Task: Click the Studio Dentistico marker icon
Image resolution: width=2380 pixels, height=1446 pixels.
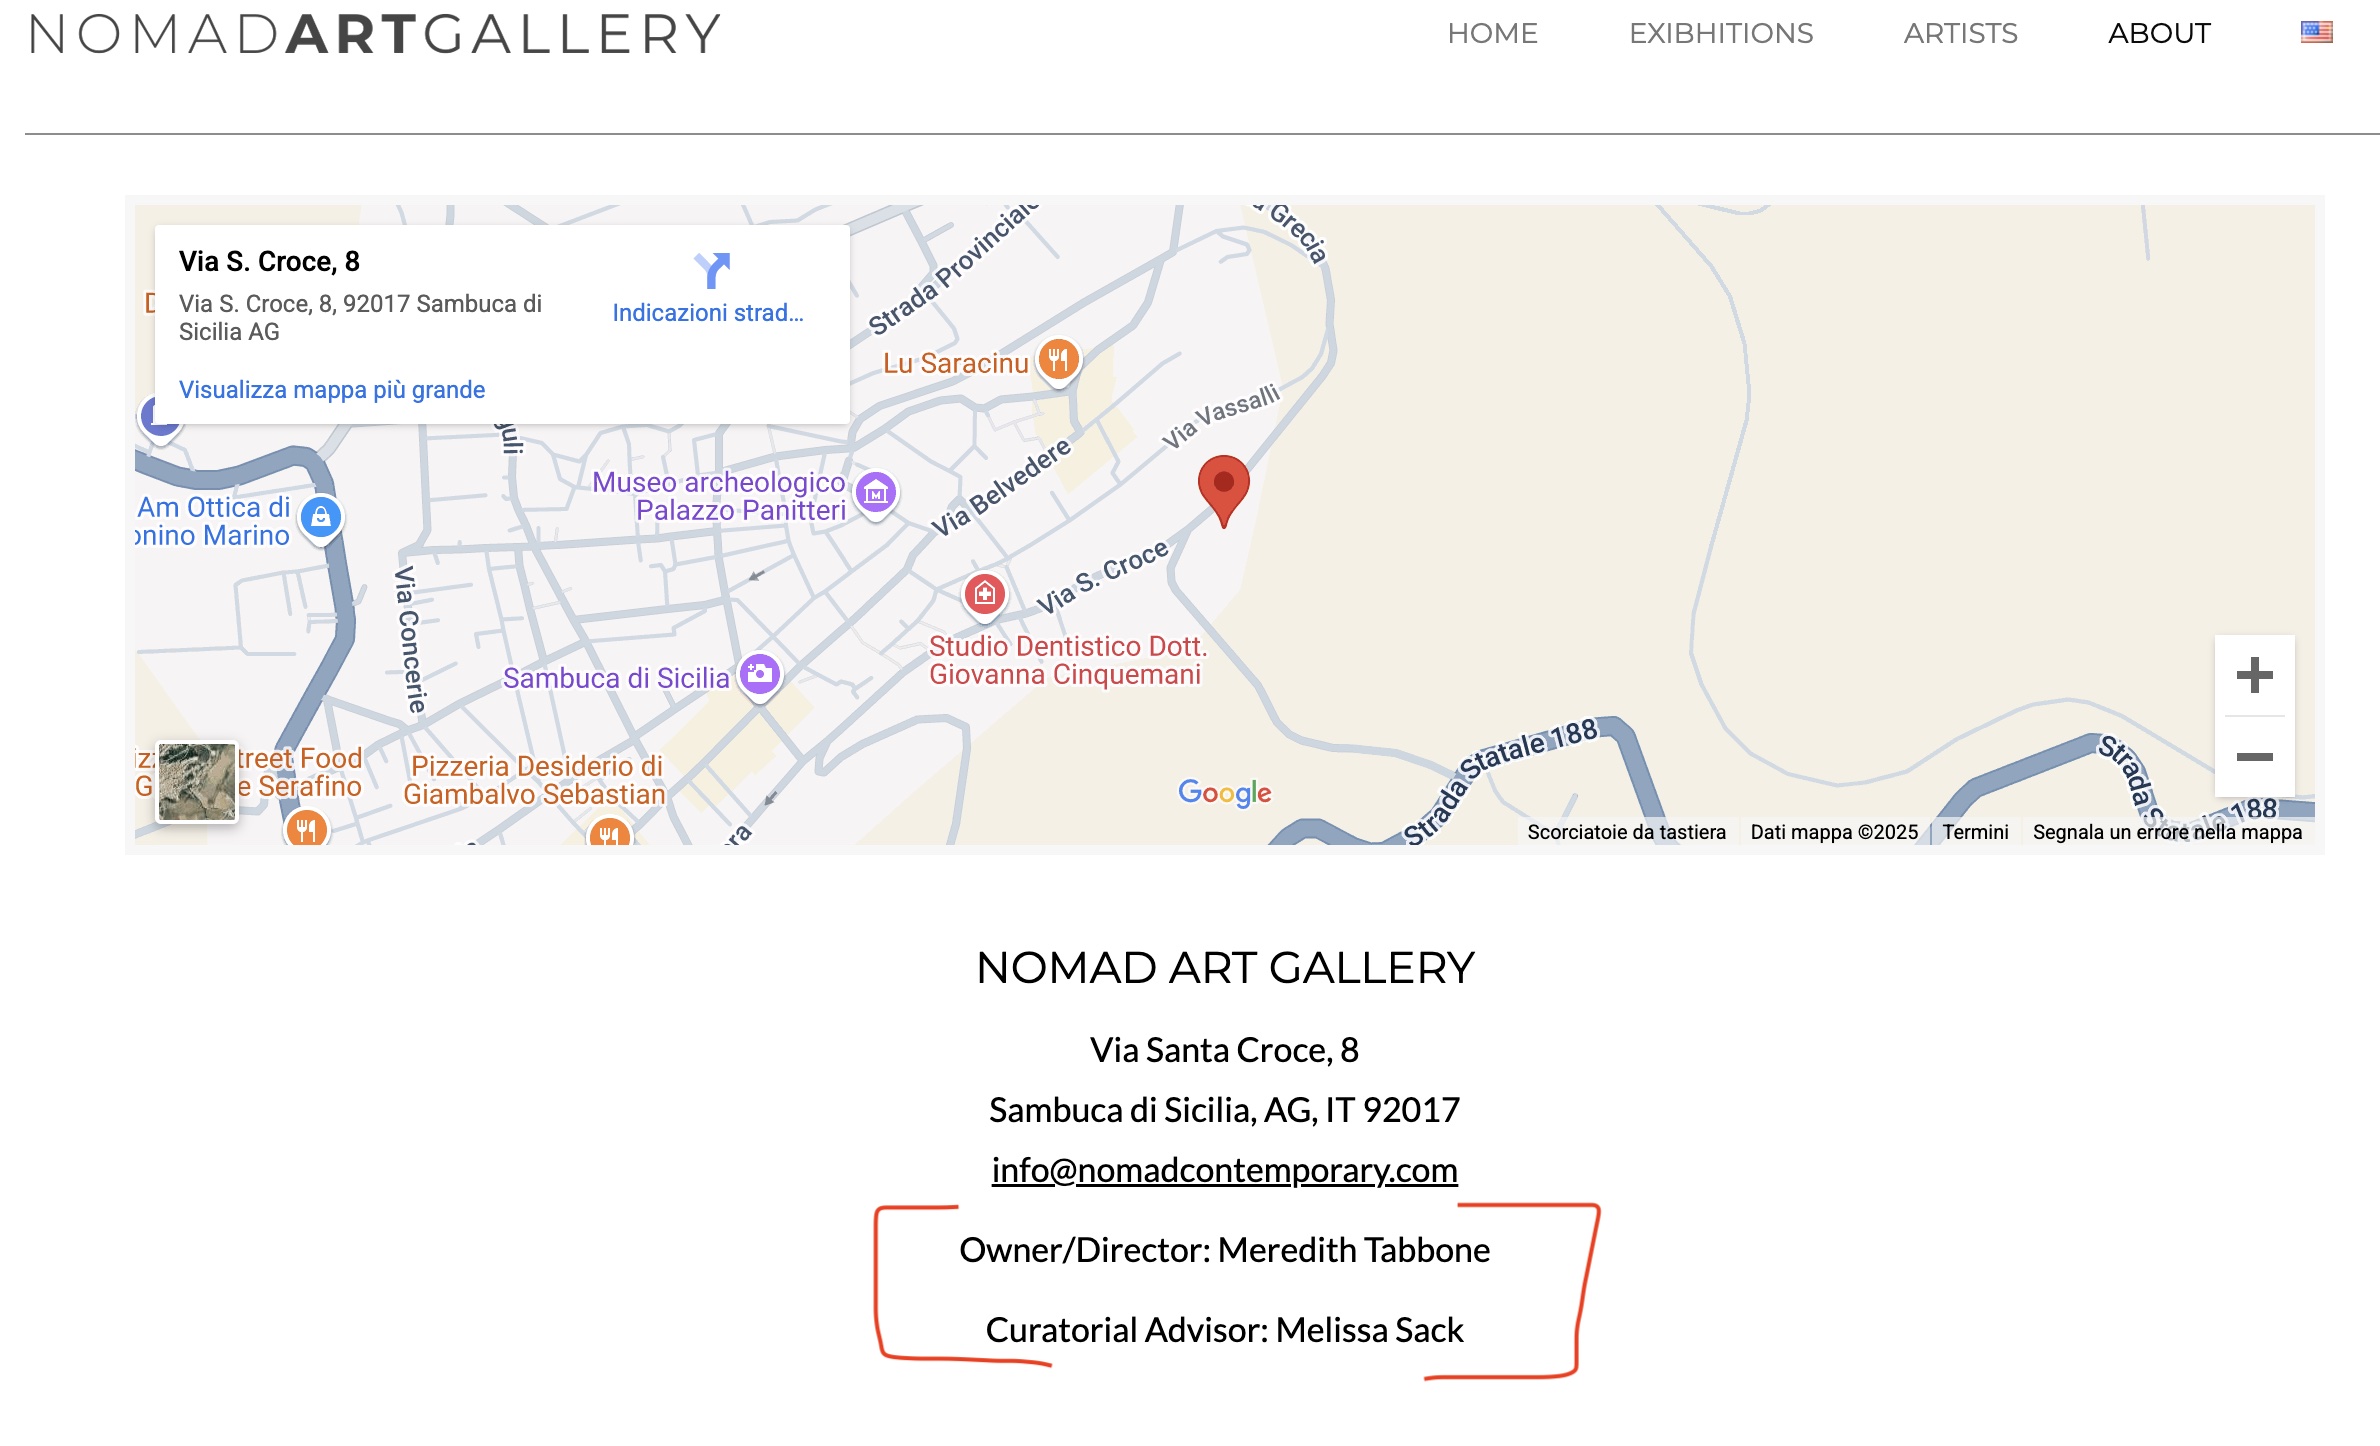Action: (x=984, y=594)
